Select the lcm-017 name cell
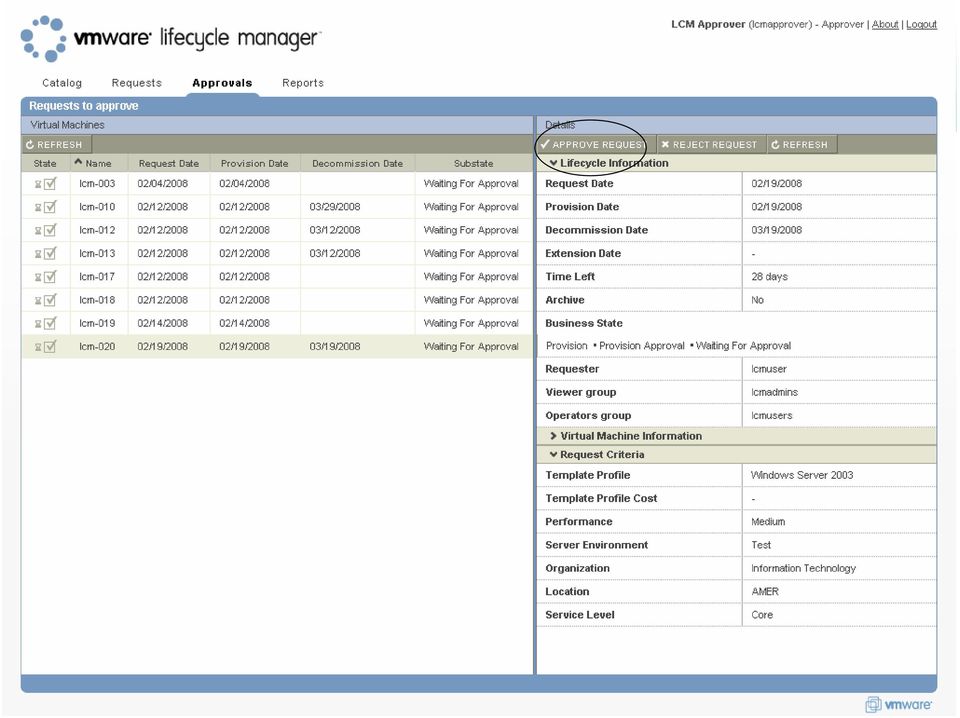Viewport: 960px width, 718px height. (97, 277)
